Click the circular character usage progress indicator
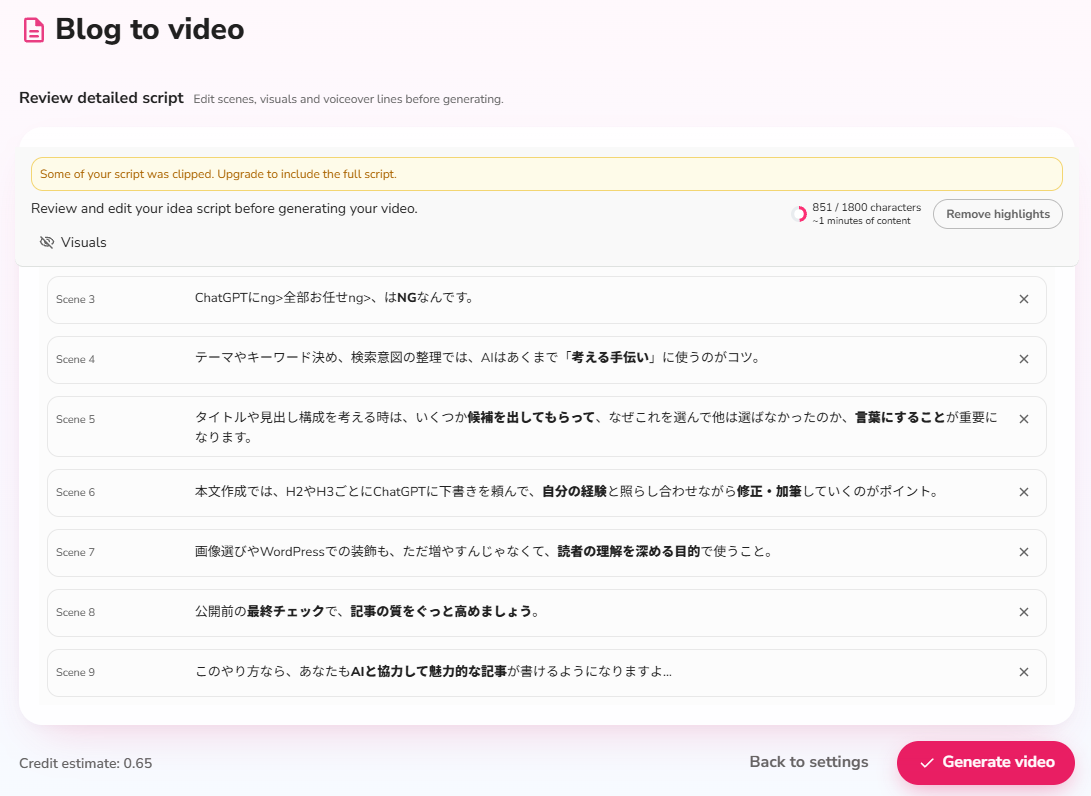Image resolution: width=1091 pixels, height=796 pixels. pyautogui.click(x=799, y=214)
